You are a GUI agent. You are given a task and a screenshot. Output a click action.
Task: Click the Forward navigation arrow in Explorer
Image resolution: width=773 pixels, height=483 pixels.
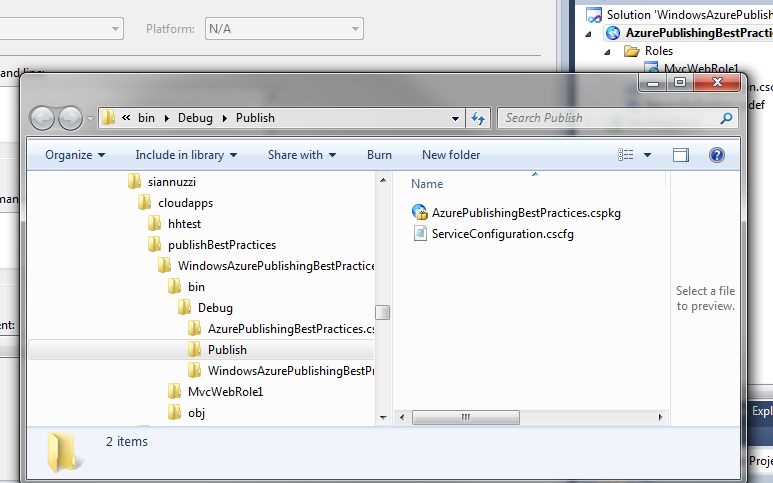click(x=70, y=118)
